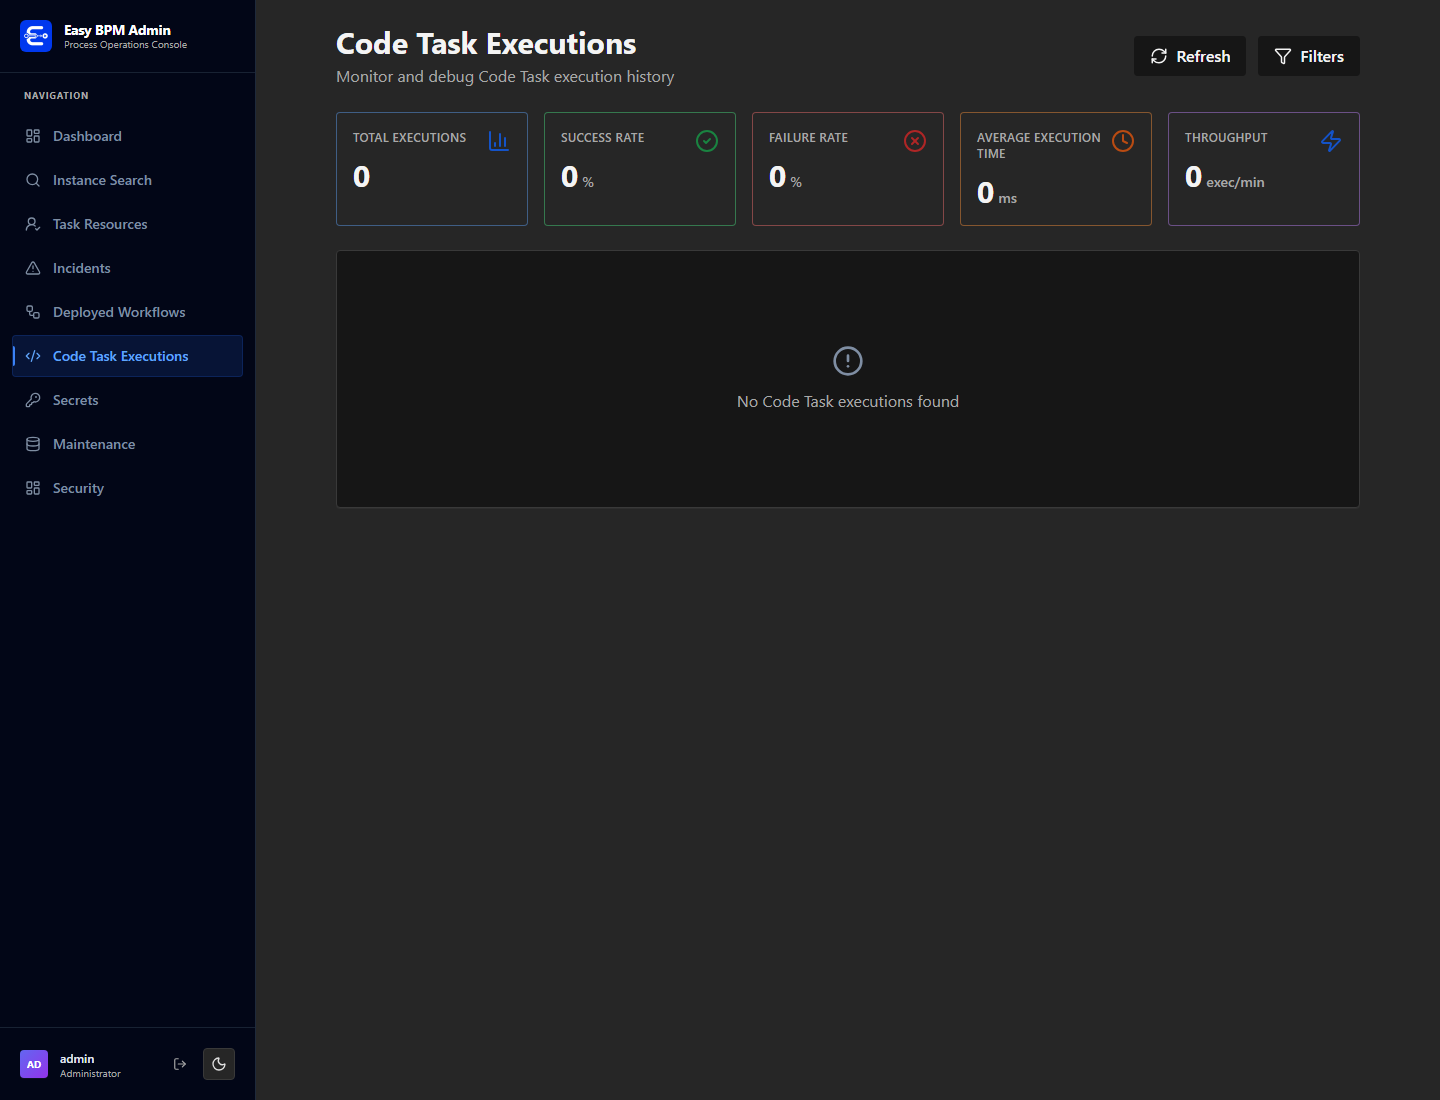Click the Failure Rate card label

click(x=808, y=138)
